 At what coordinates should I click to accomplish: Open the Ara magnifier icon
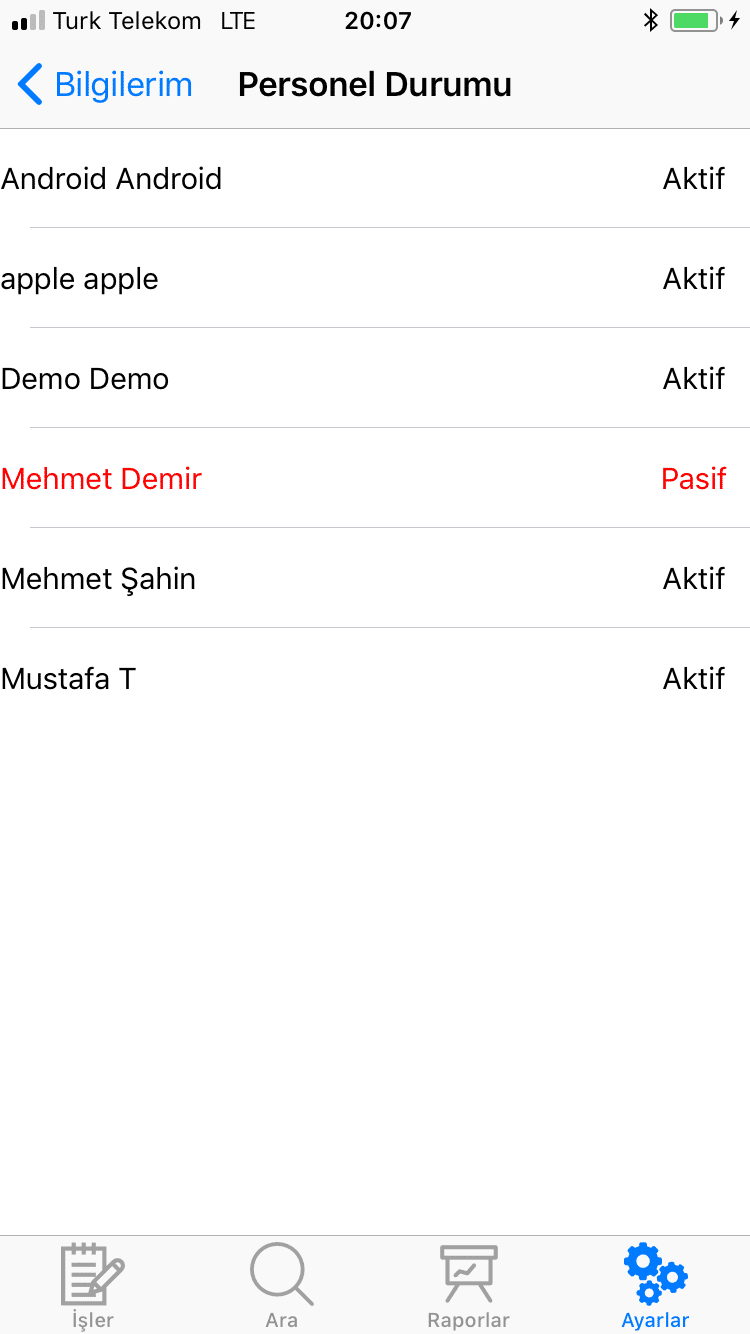coord(281,1273)
